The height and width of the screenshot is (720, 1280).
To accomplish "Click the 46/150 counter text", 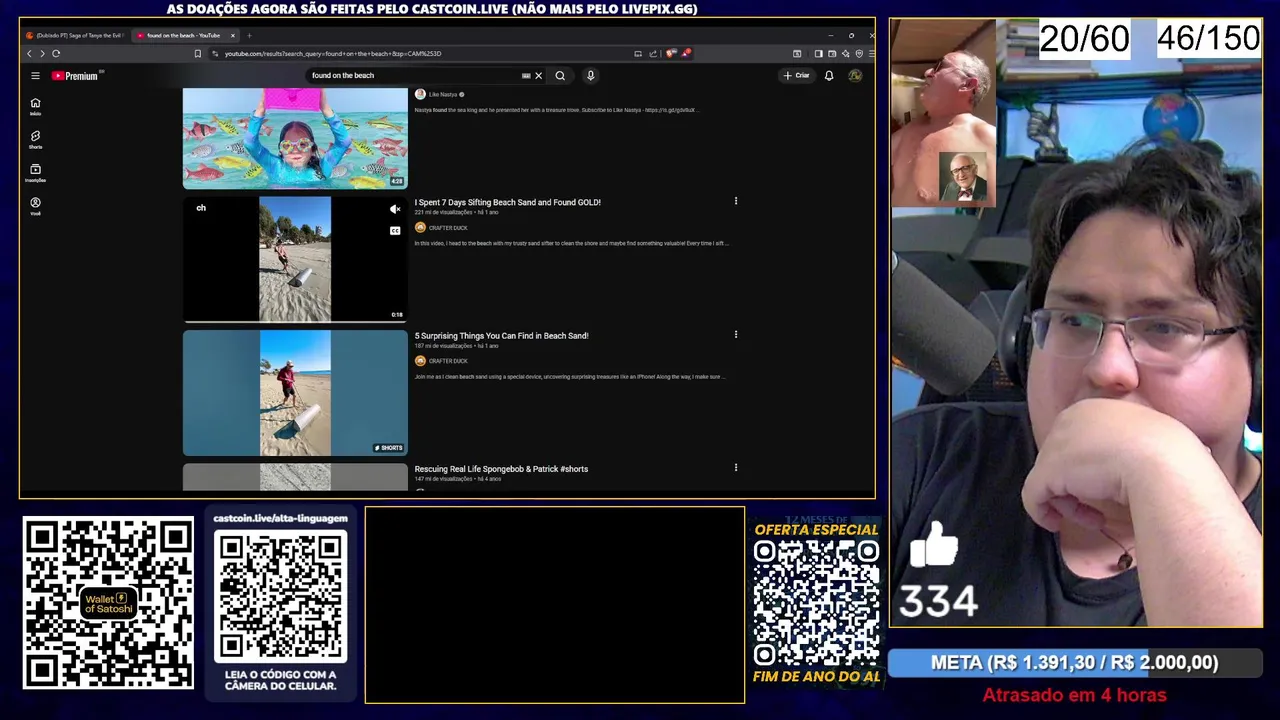I will [x=1208, y=39].
